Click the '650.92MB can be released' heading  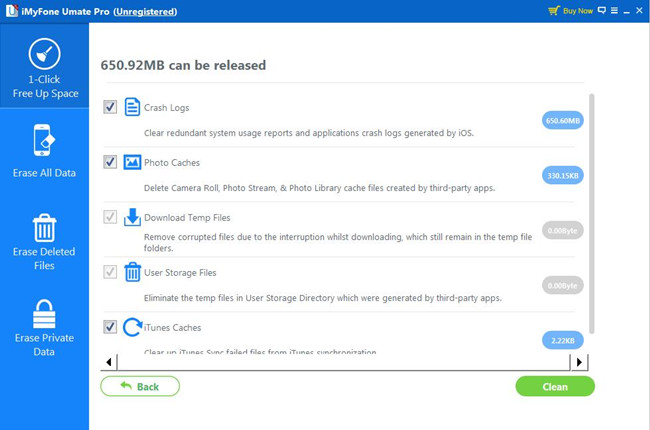(x=183, y=65)
